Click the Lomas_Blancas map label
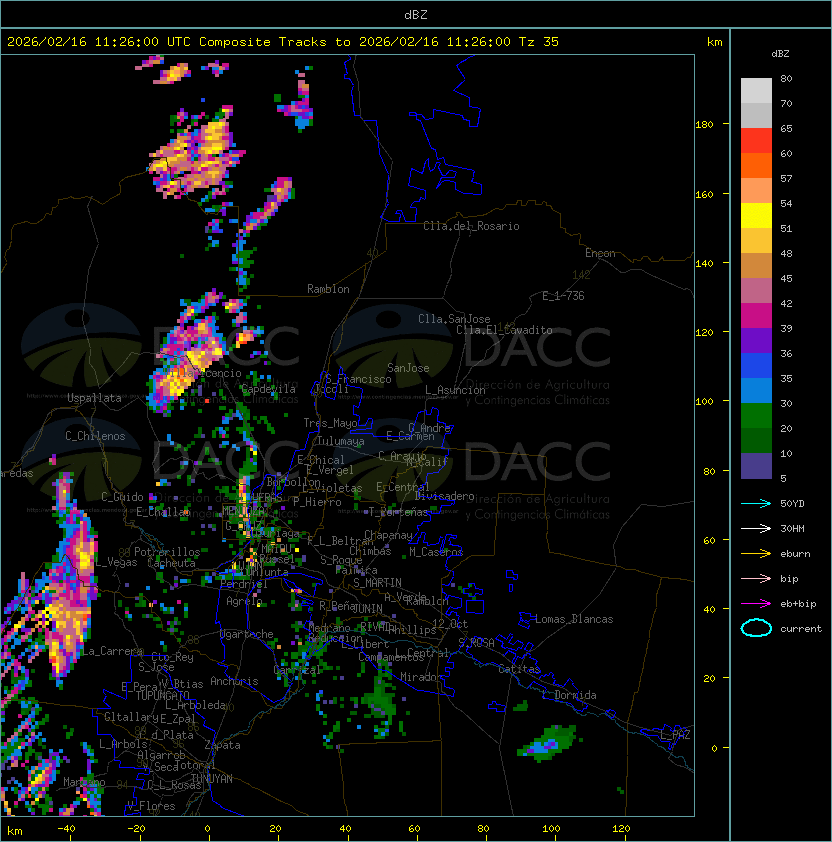Viewport: 832px width, 842px height. (574, 619)
